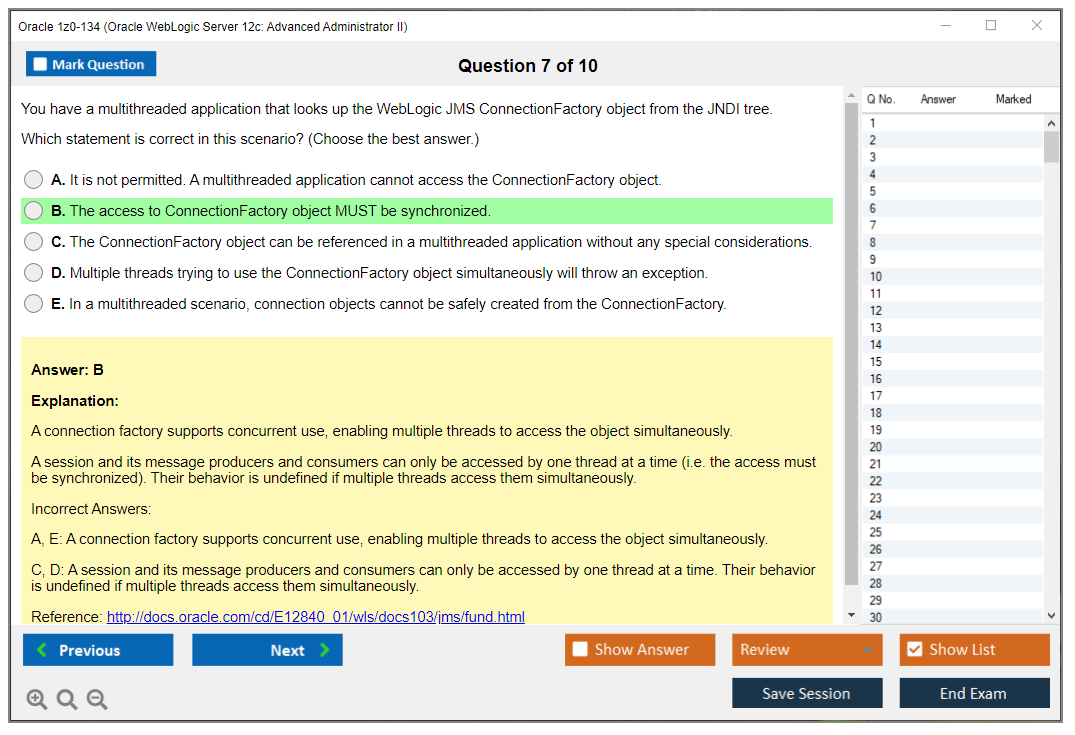Click the green right arrow on Next
1075x735 pixels.
coord(324,650)
